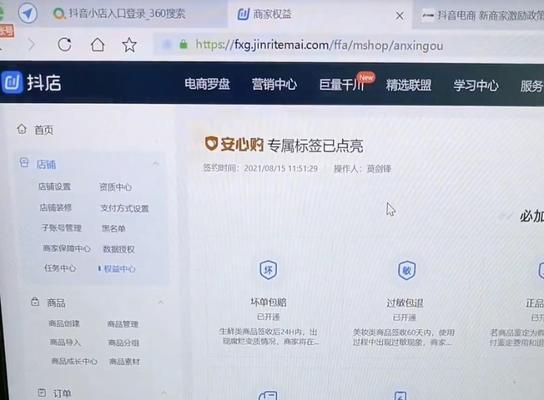Open 商品管理 in sidebar
Viewport: 544px width, 400px height.
click(x=123, y=324)
